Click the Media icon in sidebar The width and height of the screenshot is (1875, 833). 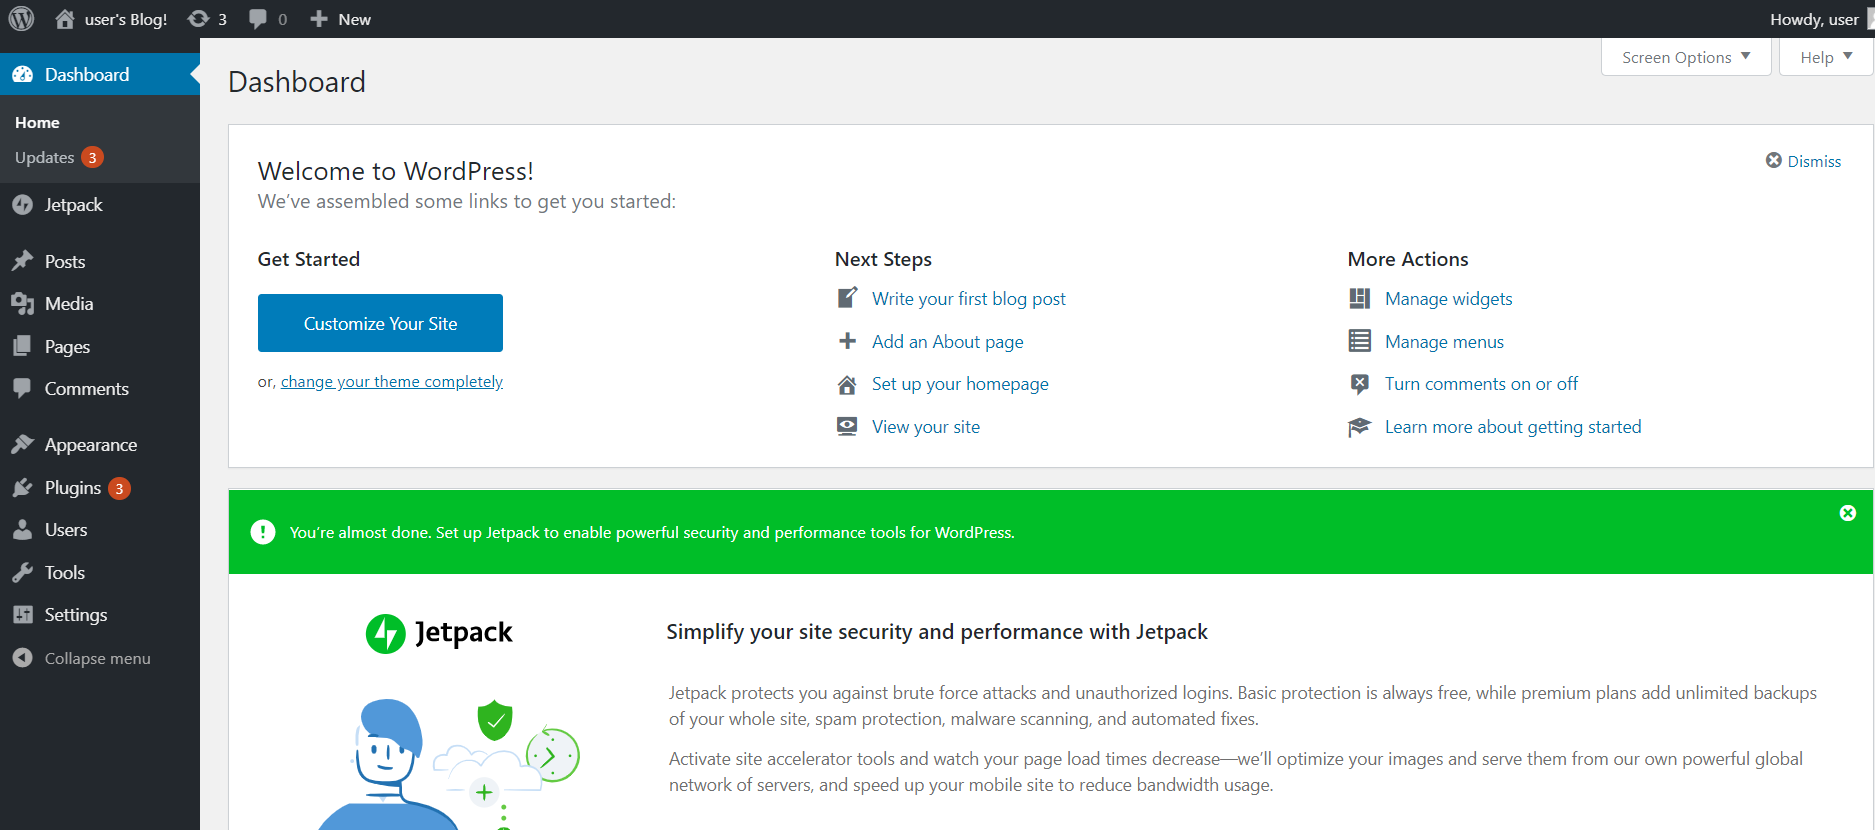click(22, 303)
